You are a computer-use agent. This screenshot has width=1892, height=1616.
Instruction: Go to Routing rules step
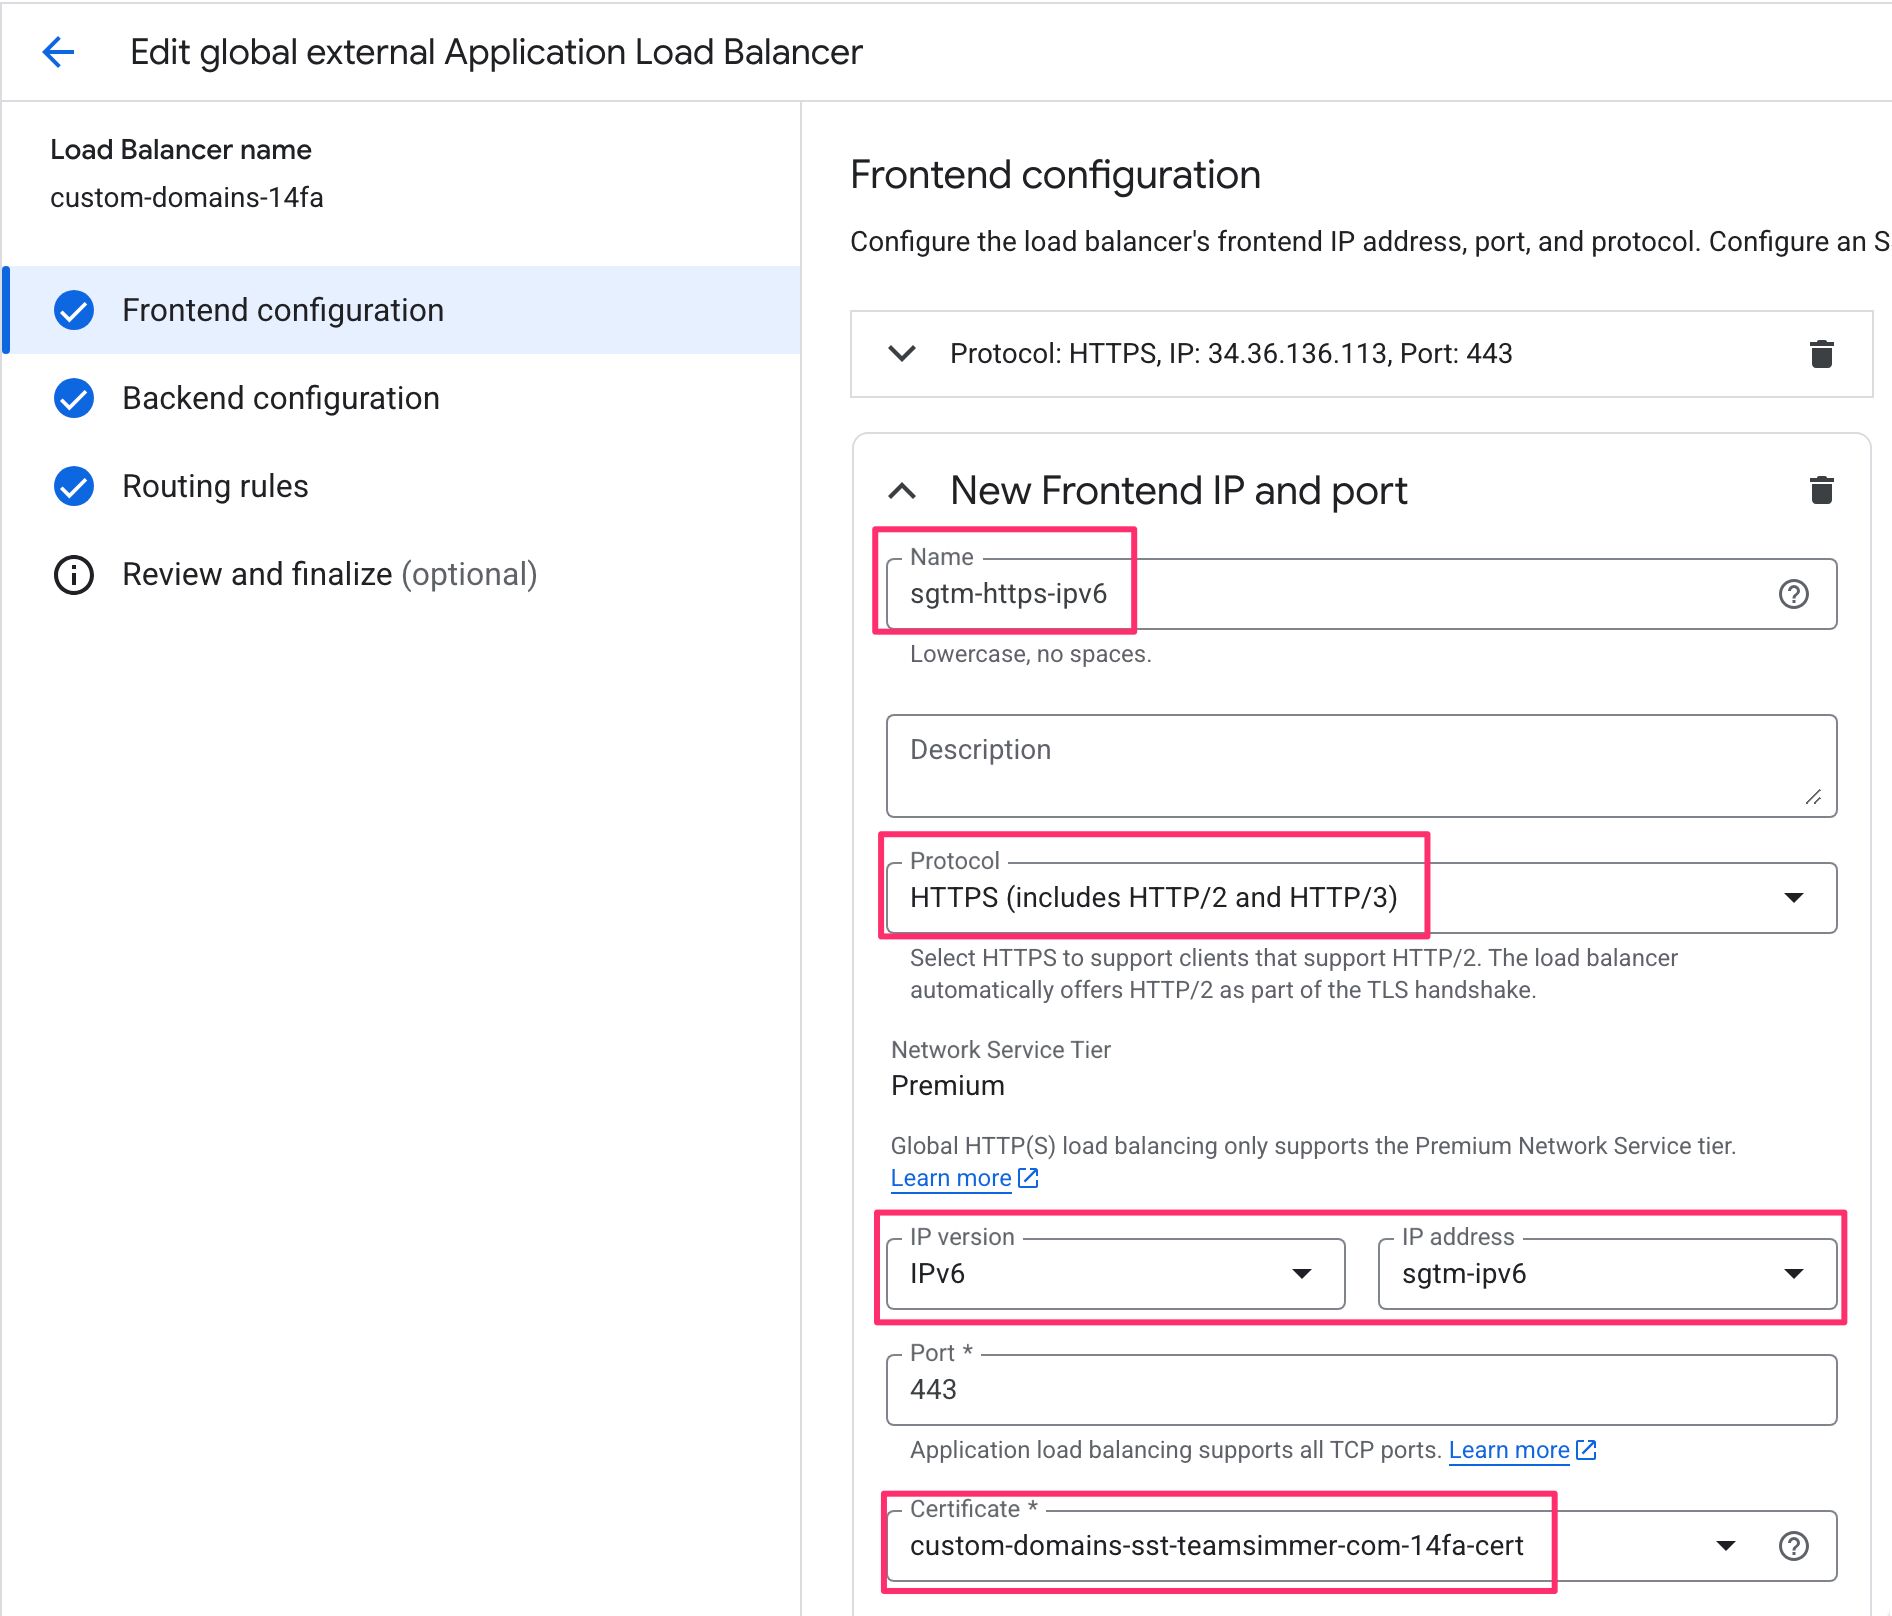(x=215, y=486)
